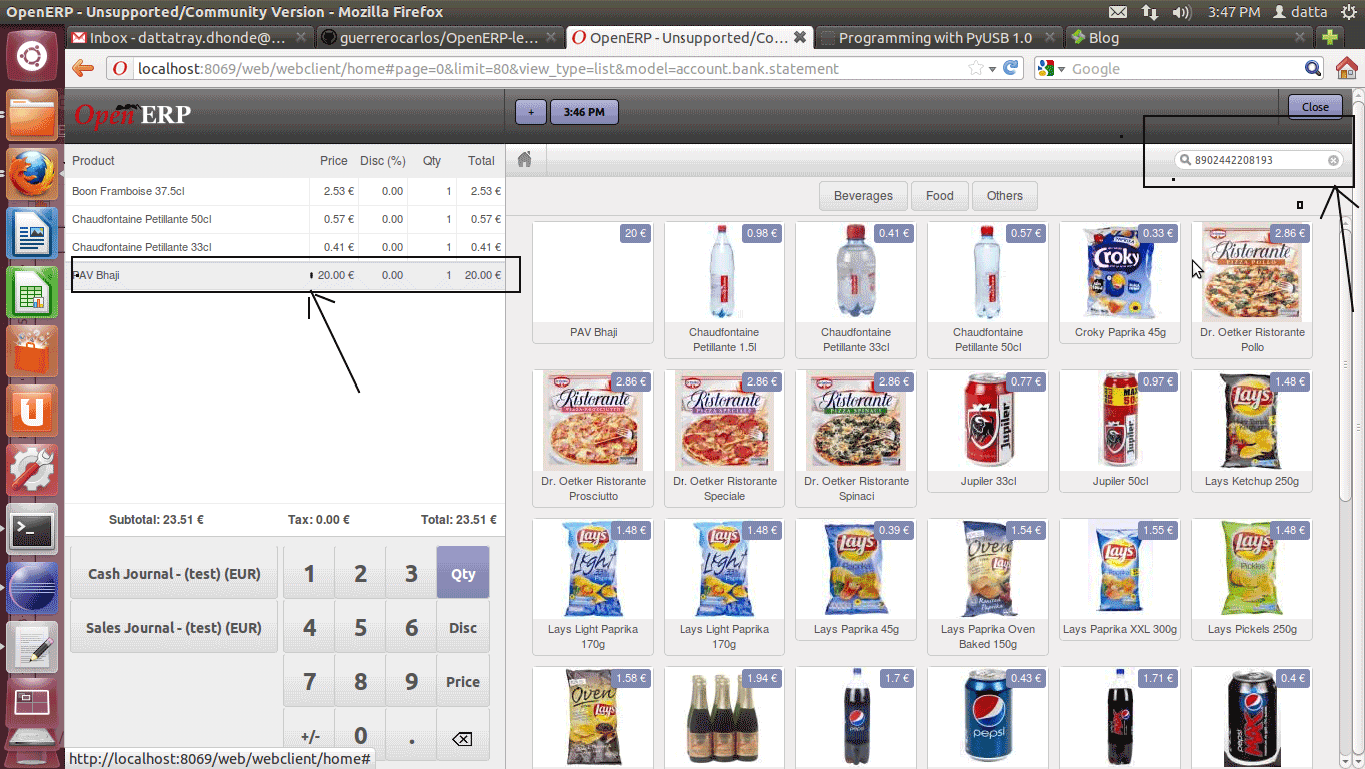Select the 3:46 PM order
Image resolution: width=1365 pixels, height=769 pixels.
584,112
